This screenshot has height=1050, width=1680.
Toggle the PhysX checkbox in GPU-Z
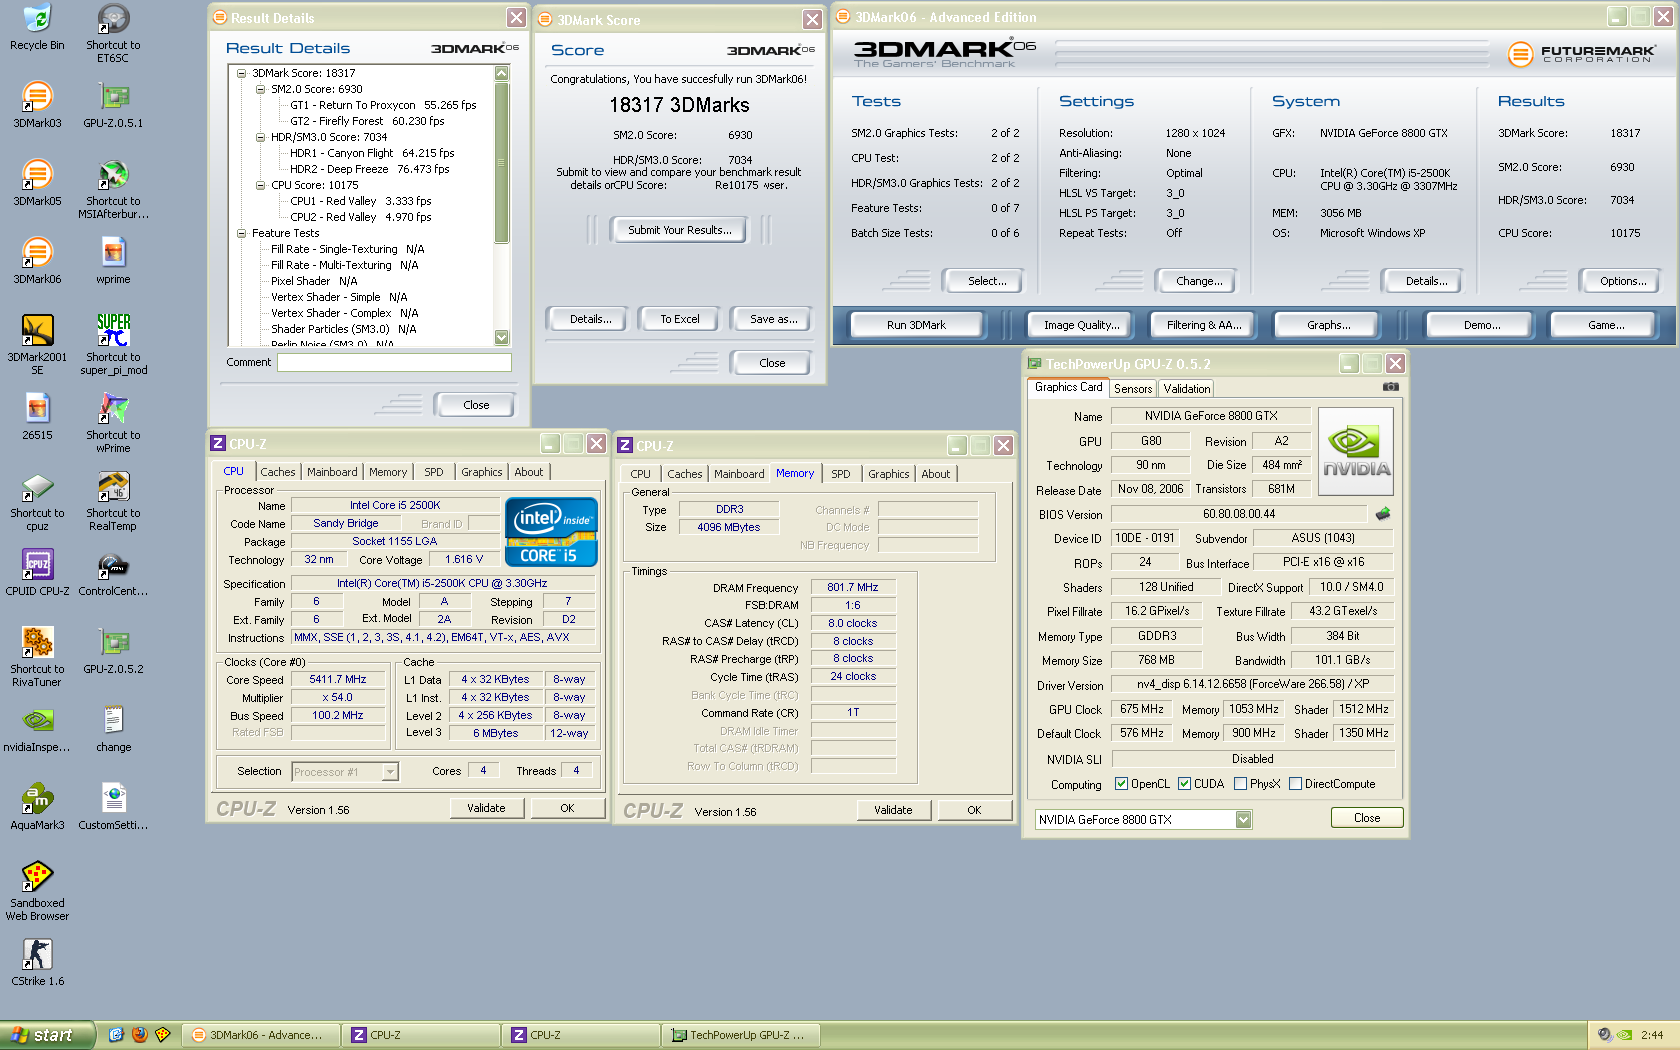pyautogui.click(x=1240, y=784)
